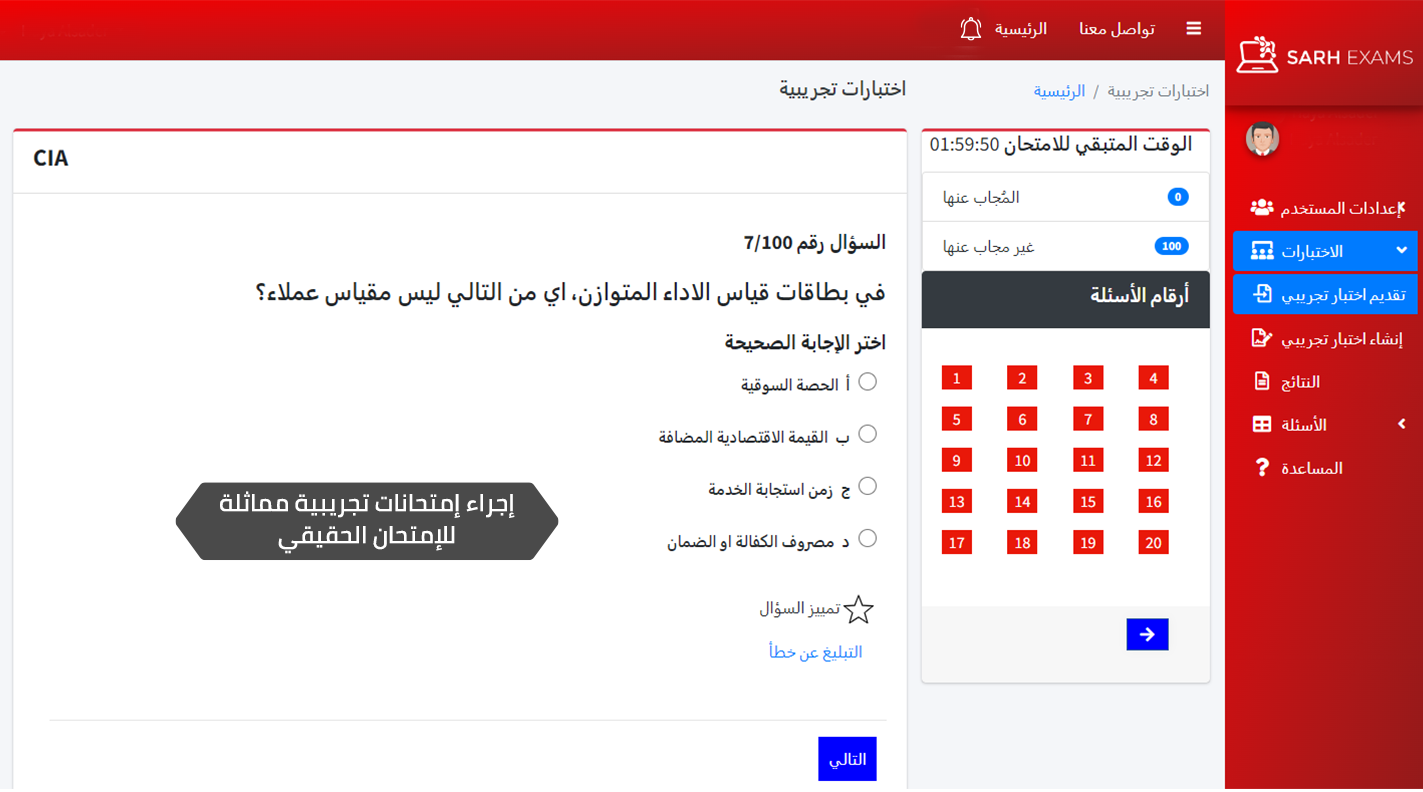This screenshot has width=1423, height=792.
Task: Choose answer د مصروف الكفالة او الضمان
Action: pos(867,538)
